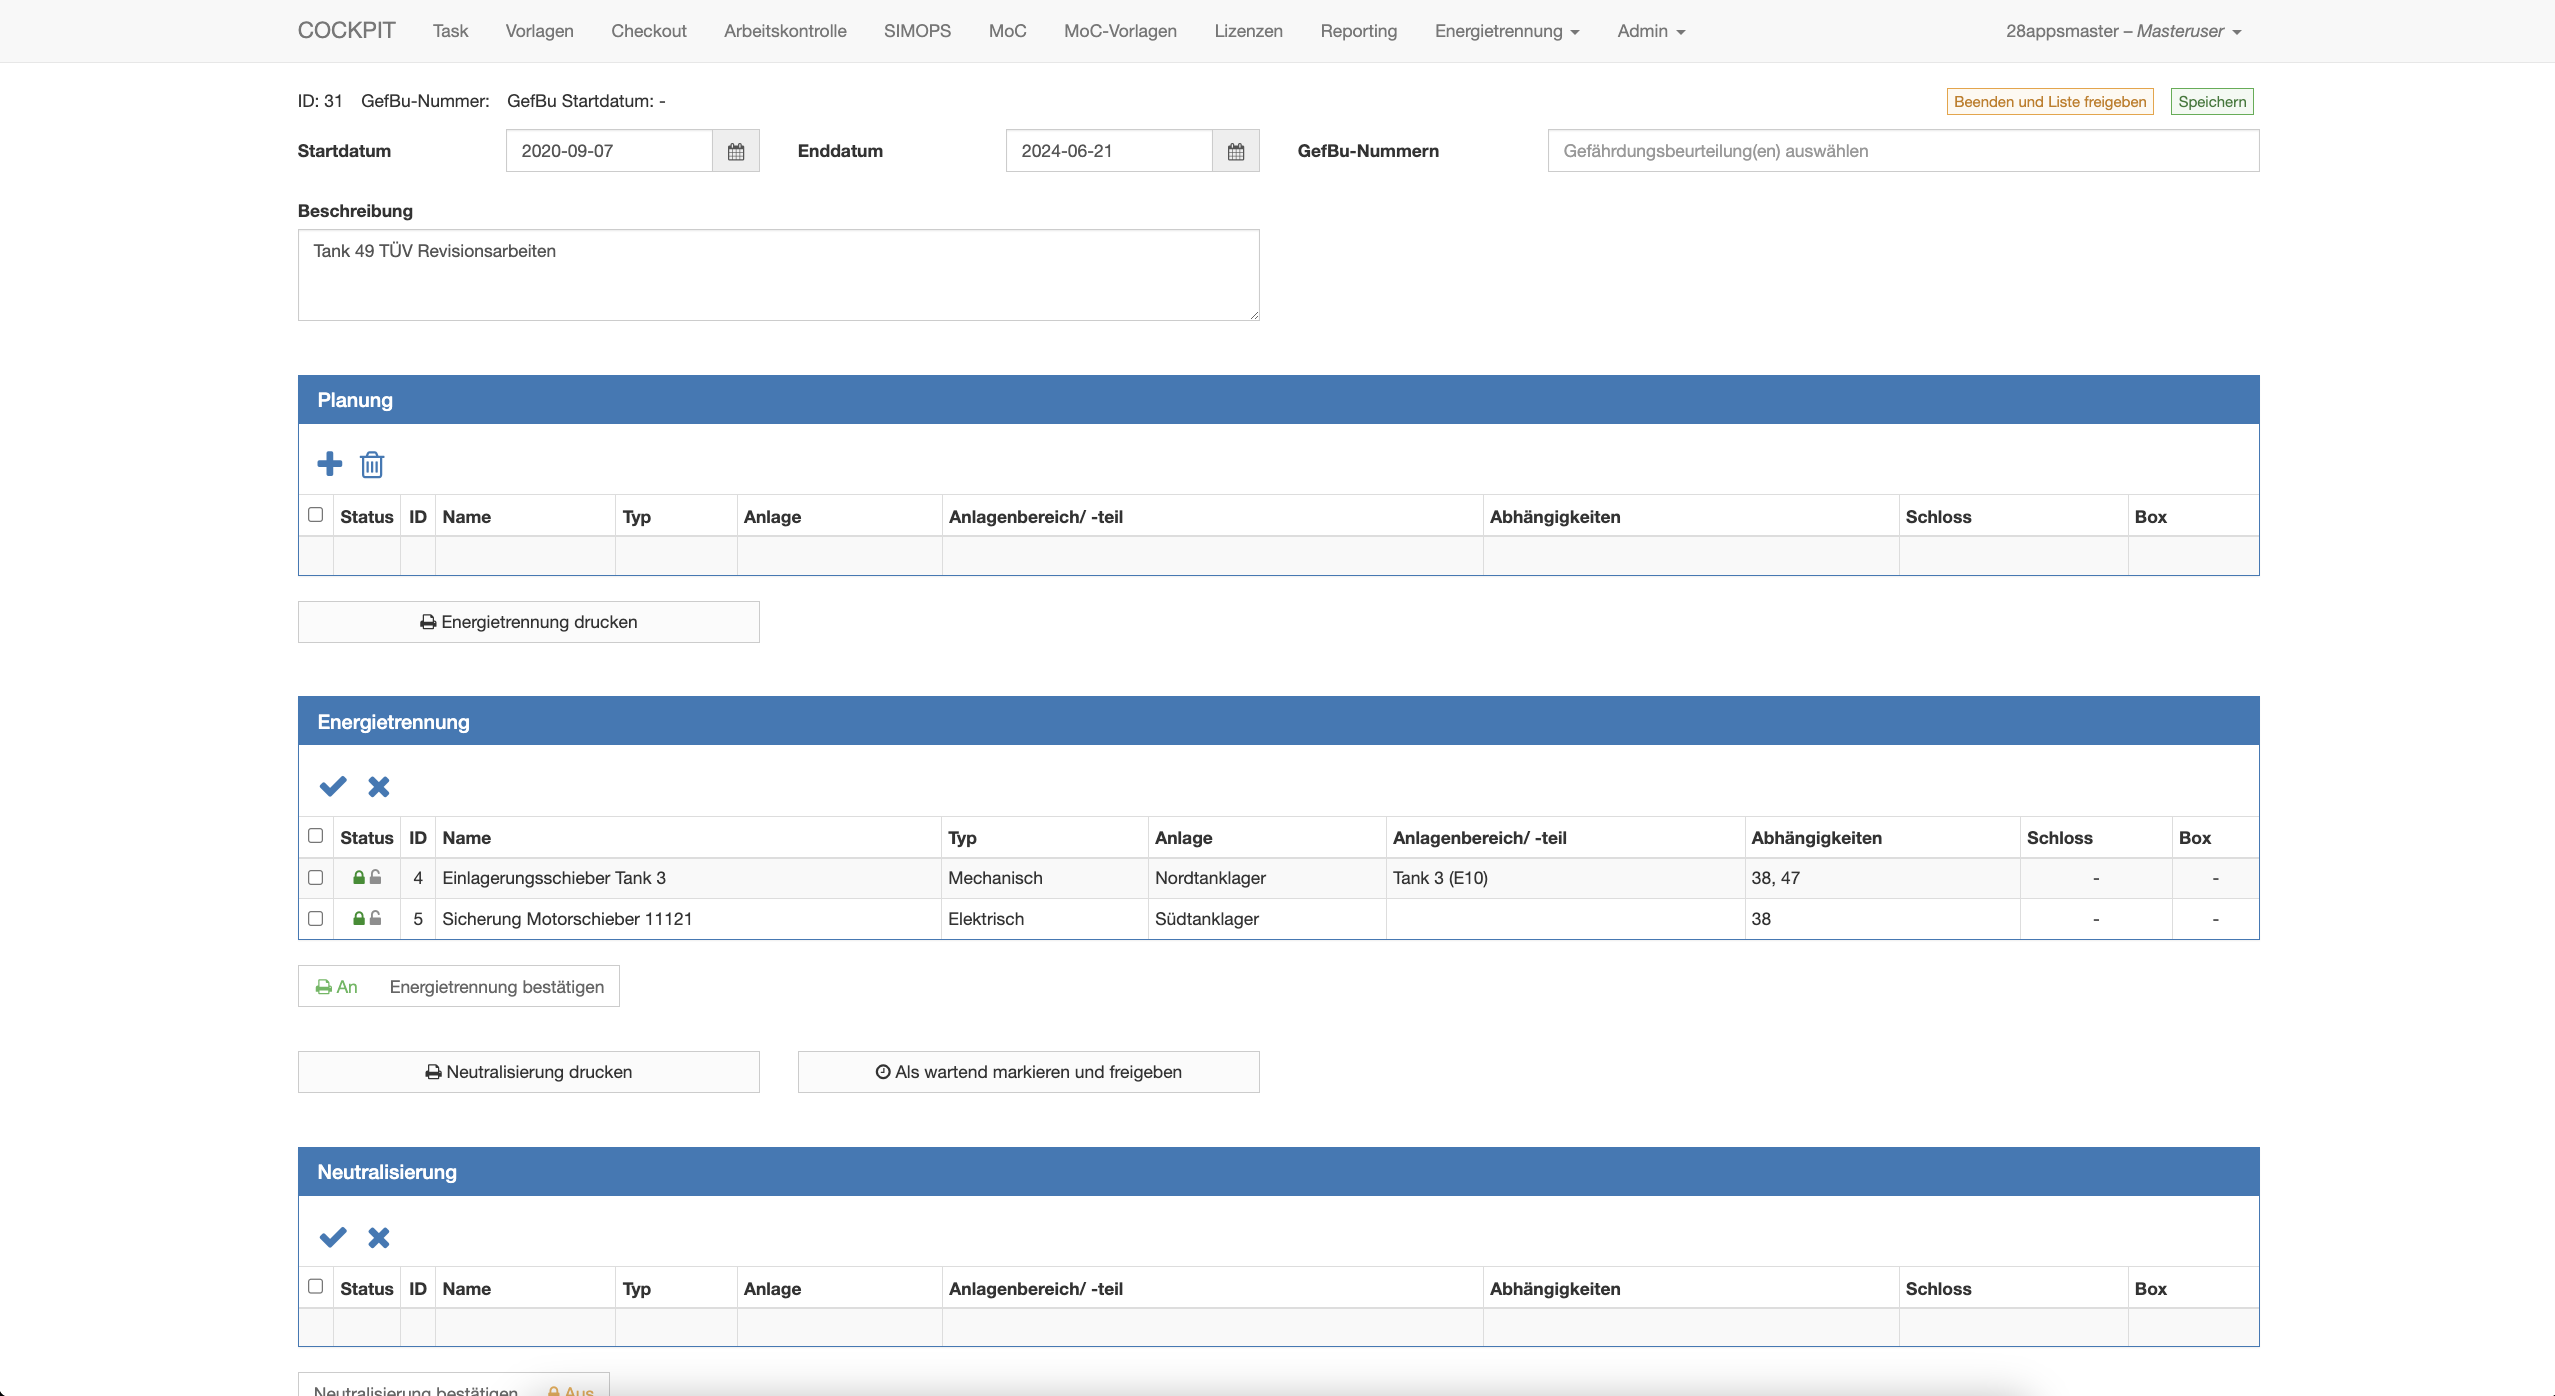Image resolution: width=2555 pixels, height=1396 pixels.
Task: Open the Reporting menu item
Action: click(1358, 31)
